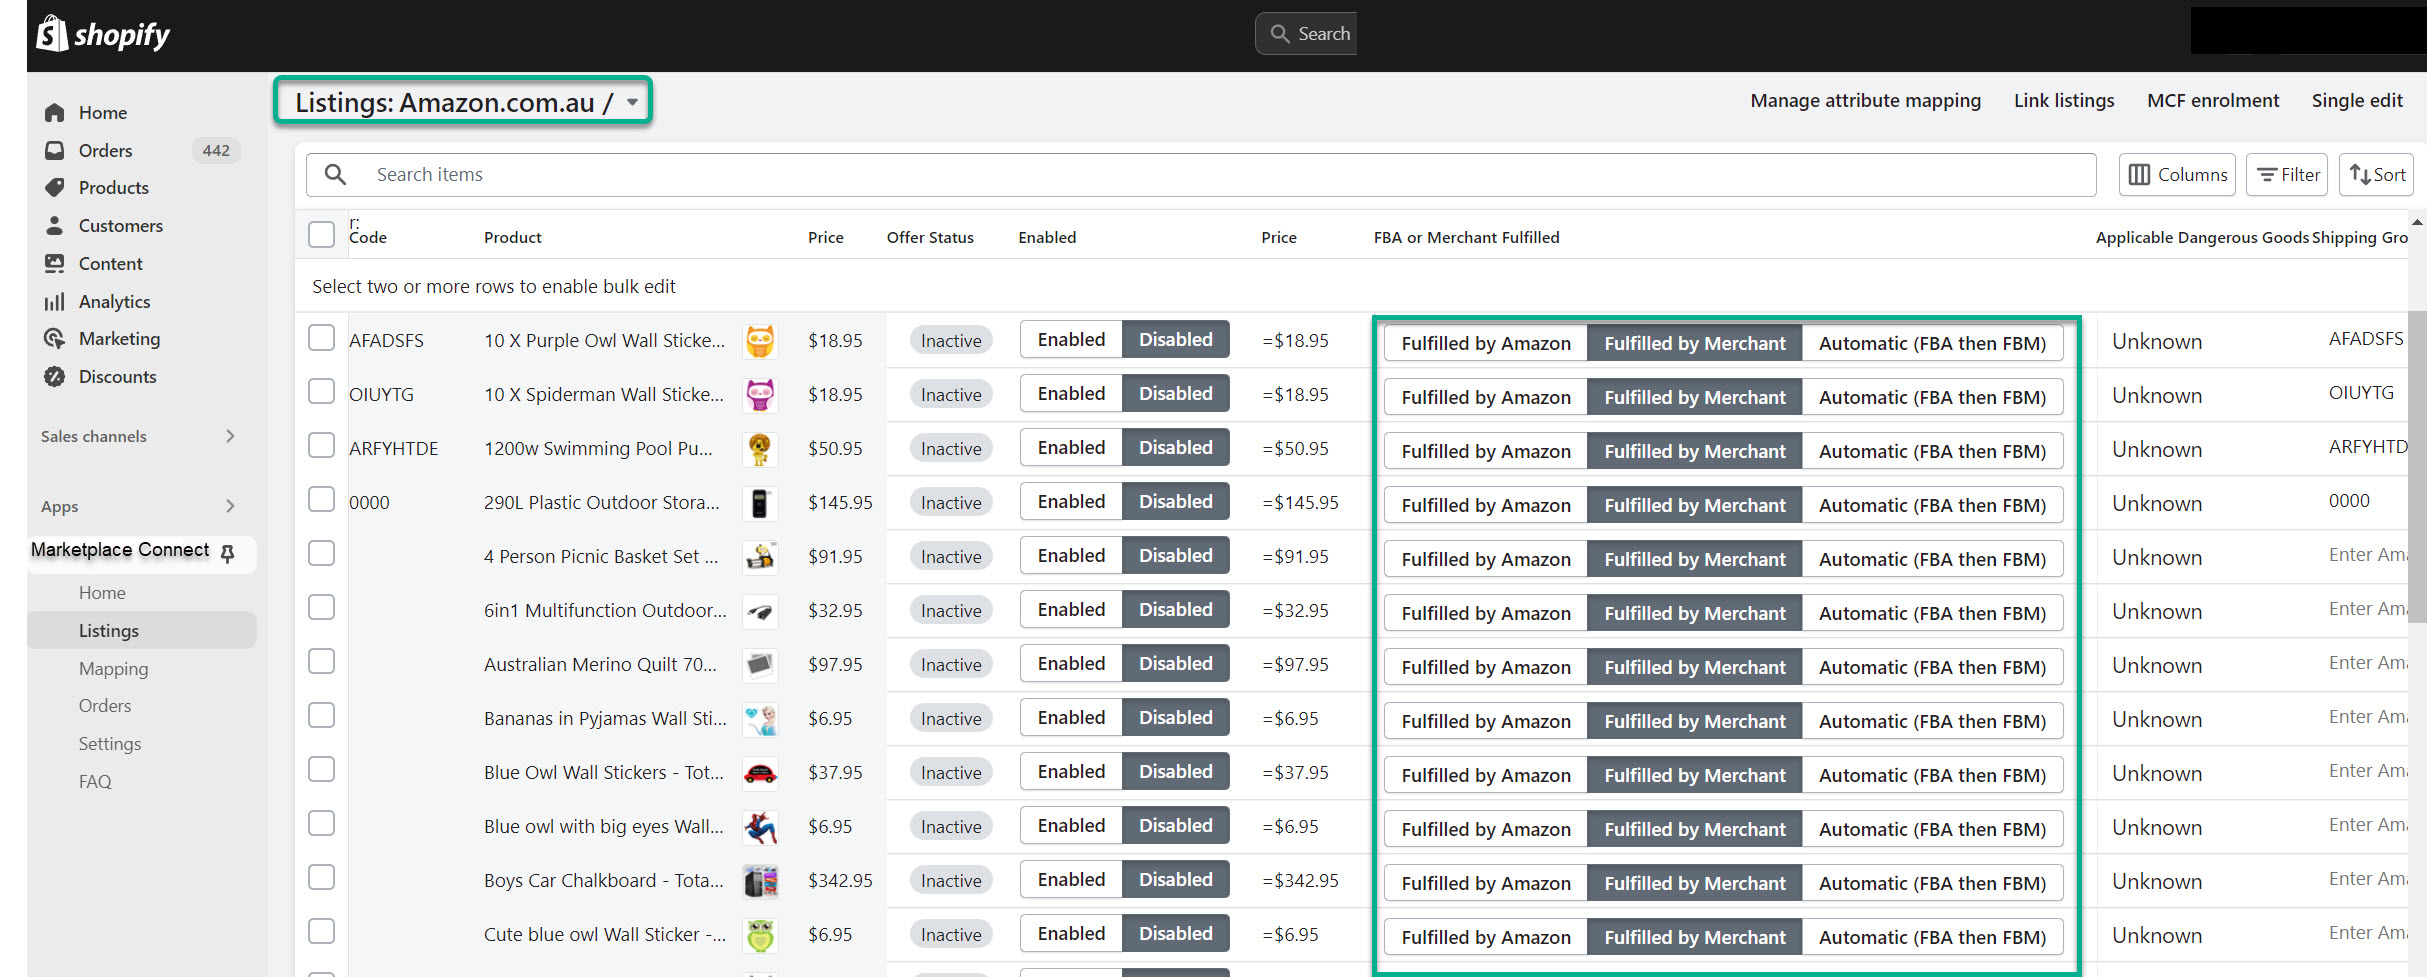Tick the checkbox for 4 Person Picnic Basket

[x=321, y=553]
